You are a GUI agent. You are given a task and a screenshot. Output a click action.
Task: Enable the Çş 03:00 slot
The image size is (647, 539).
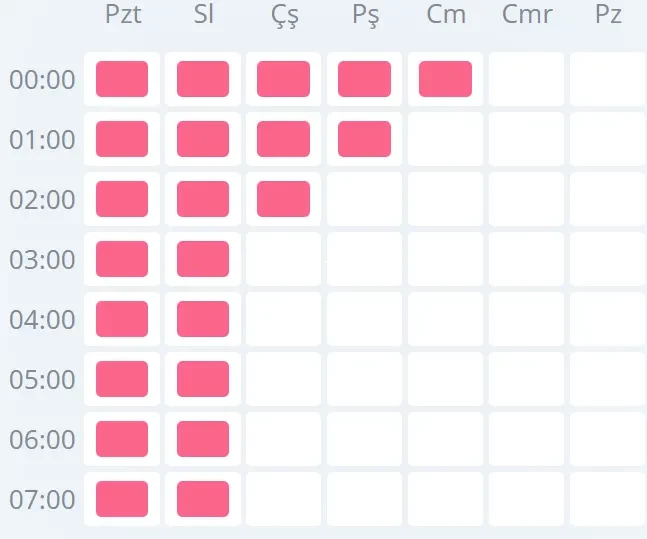point(283,259)
